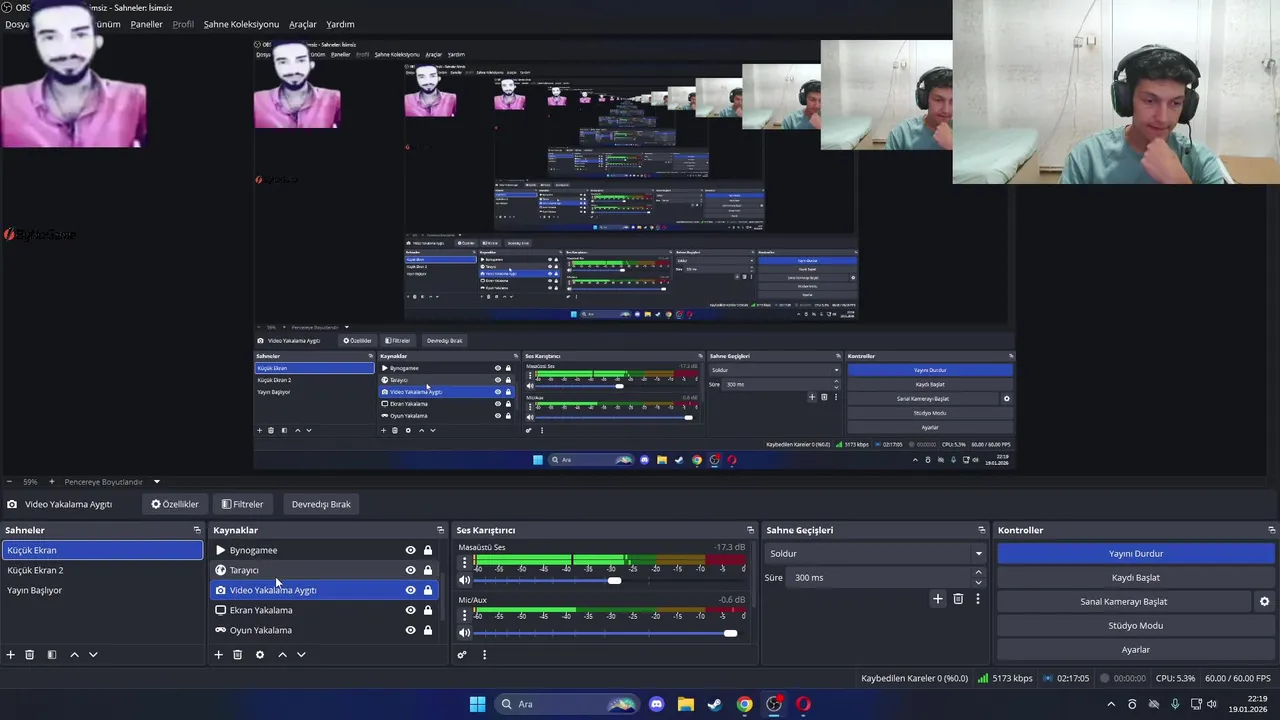
Task: Add a new source in Kaynaklar panel
Action: [218, 655]
